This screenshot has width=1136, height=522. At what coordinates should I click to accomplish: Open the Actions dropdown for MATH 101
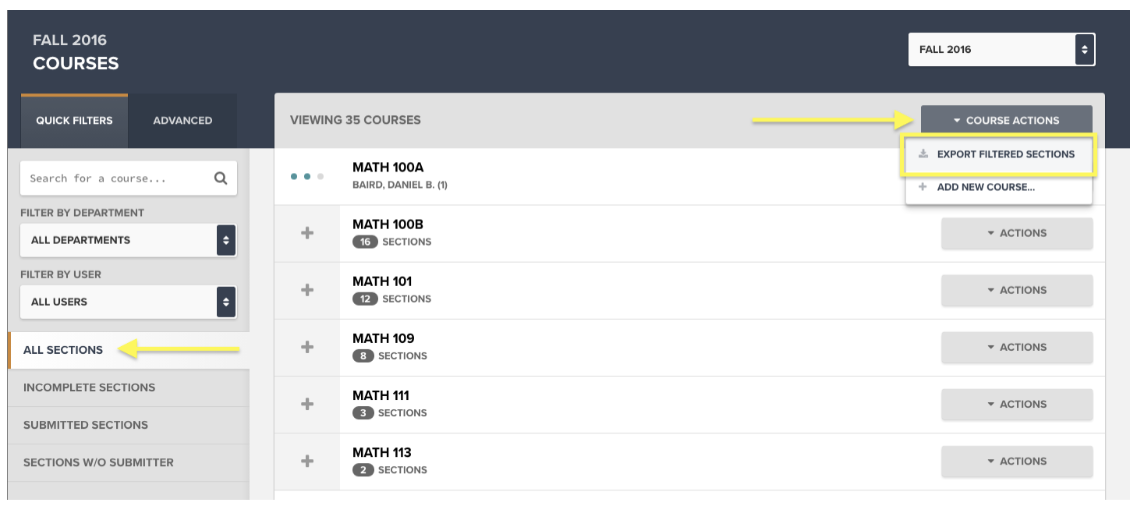pyautogui.click(x=1016, y=290)
